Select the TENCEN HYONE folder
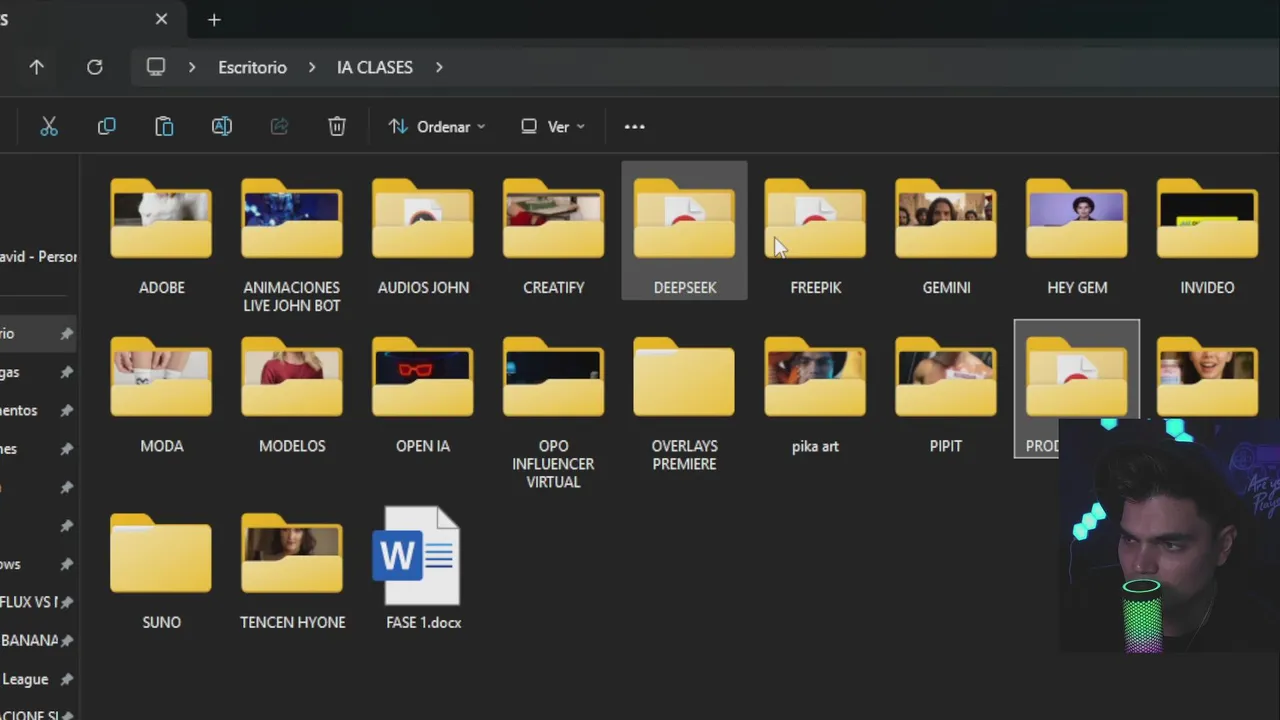Viewport: 1280px width, 720px height. (x=292, y=571)
